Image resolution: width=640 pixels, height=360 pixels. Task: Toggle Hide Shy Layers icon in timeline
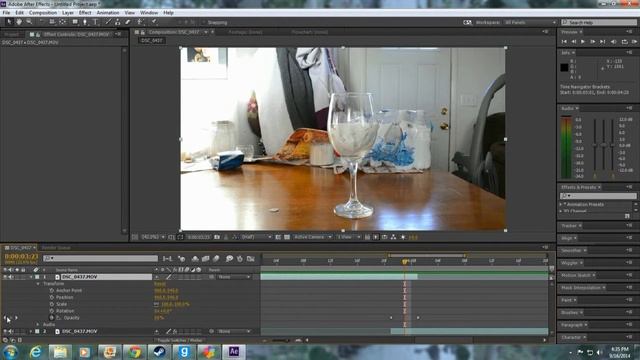pyautogui.click(x=195, y=259)
